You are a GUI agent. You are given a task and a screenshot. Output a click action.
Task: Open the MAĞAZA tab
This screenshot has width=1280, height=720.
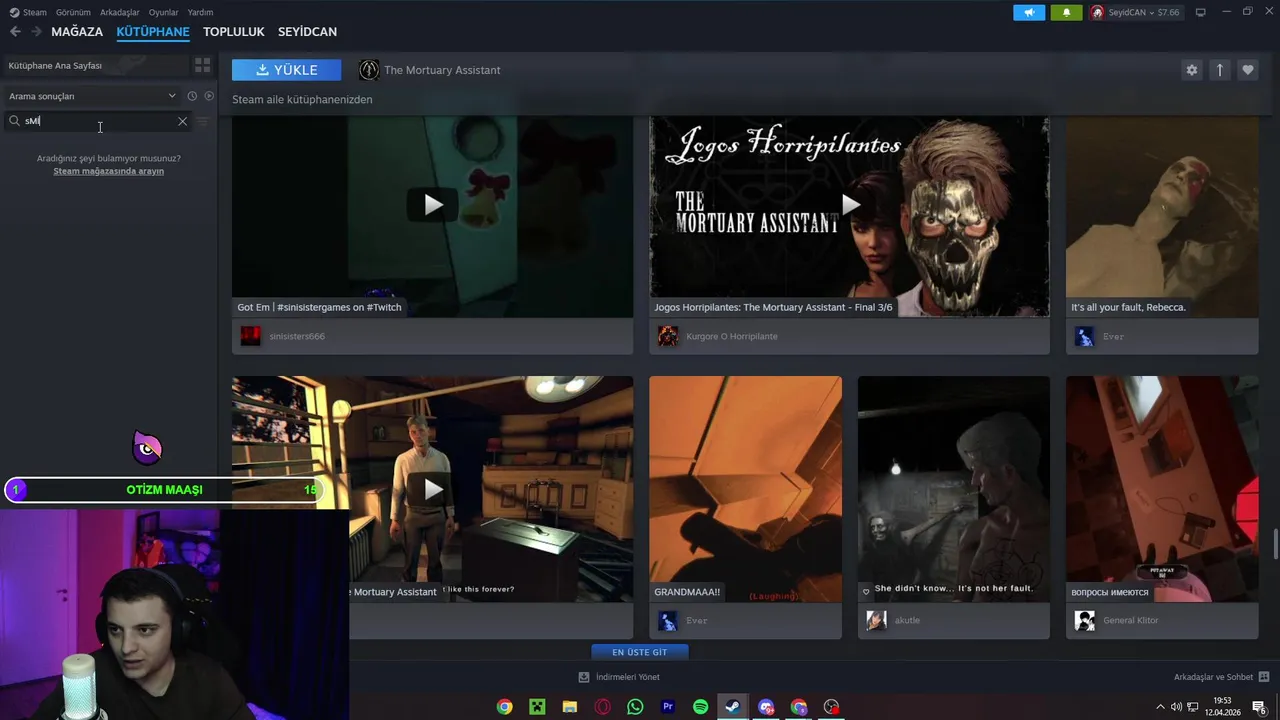(x=77, y=32)
